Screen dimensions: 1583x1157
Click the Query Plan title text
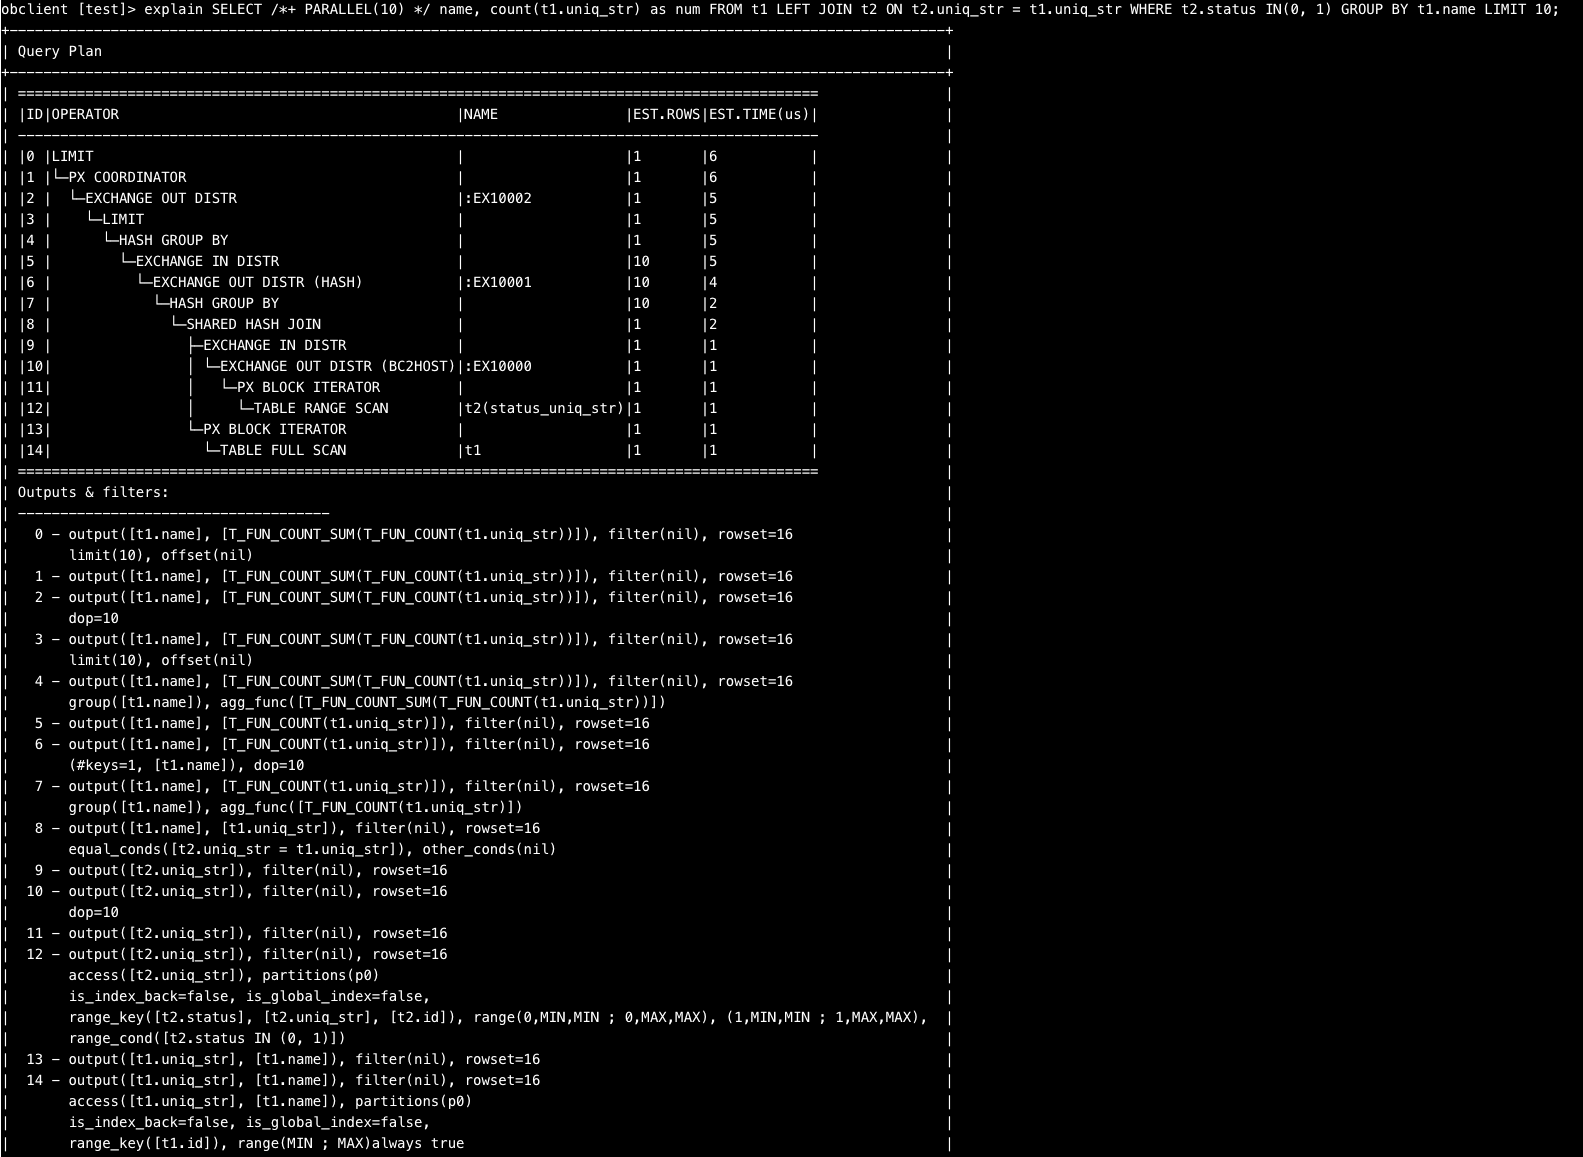pyautogui.click(x=60, y=51)
